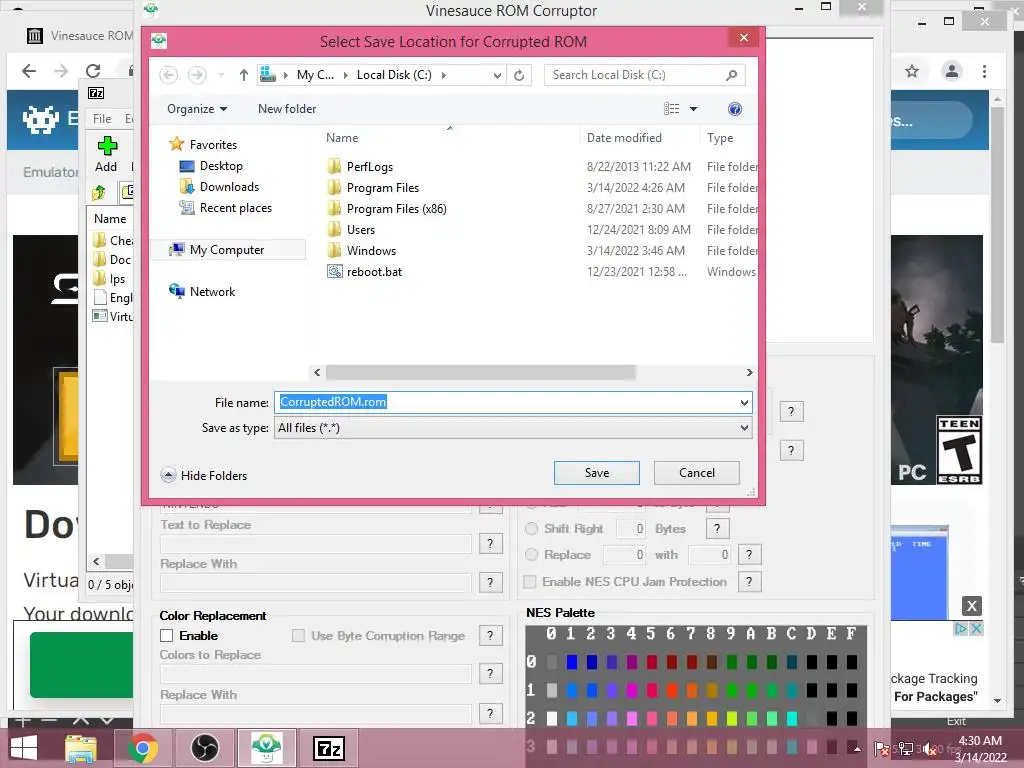1024x768 pixels.
Task: Select the PerfLogs folder
Action: [370, 167]
